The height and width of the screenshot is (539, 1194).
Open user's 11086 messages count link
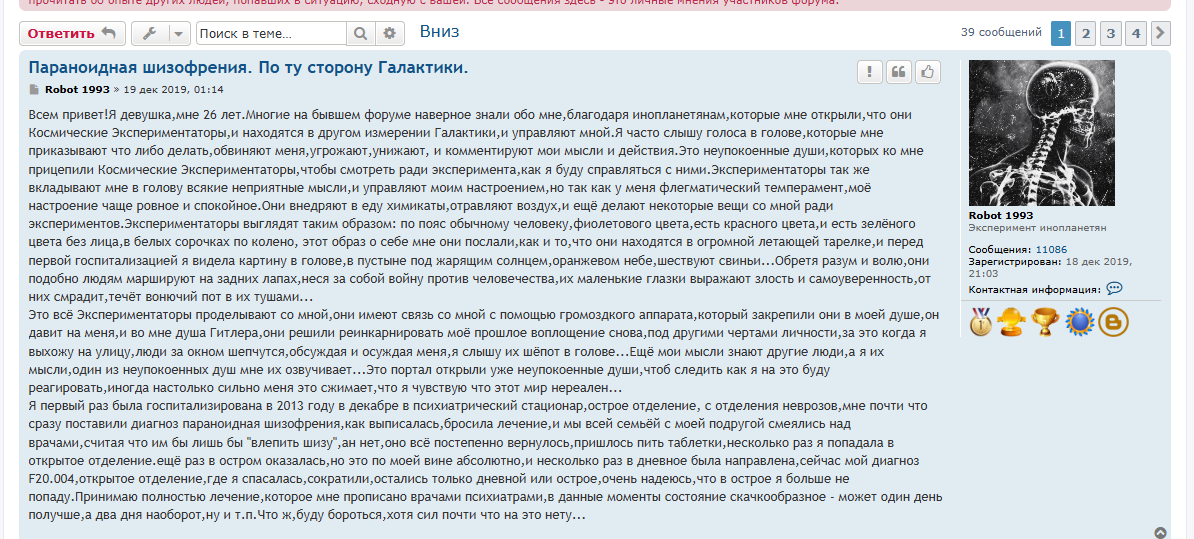tap(1051, 250)
